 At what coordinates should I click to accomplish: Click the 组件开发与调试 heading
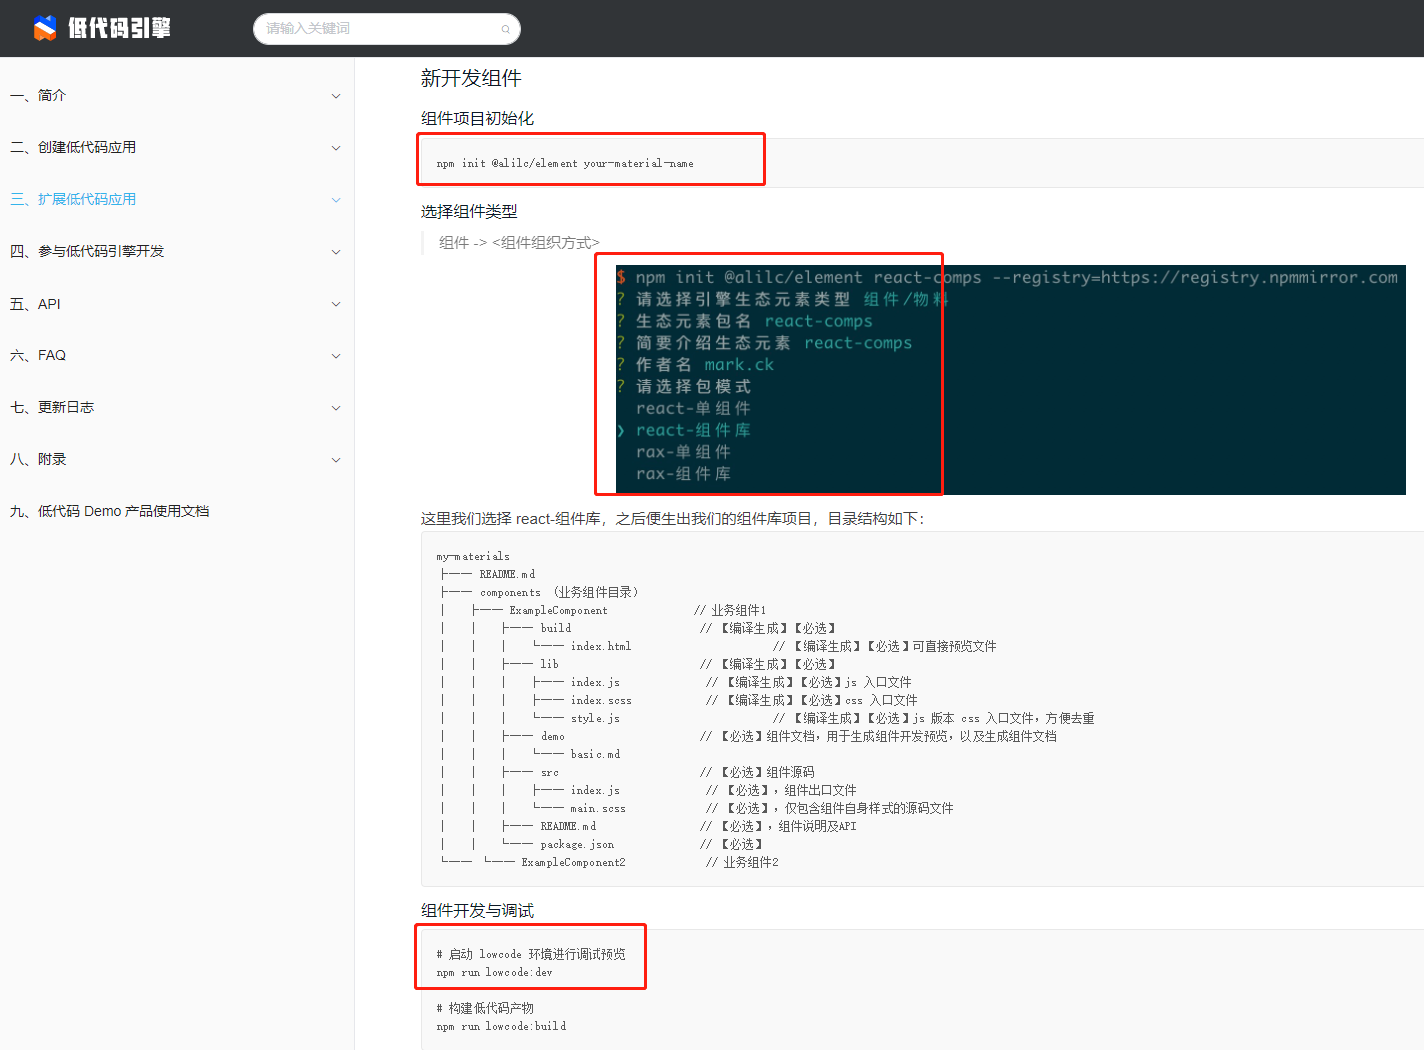tap(477, 910)
